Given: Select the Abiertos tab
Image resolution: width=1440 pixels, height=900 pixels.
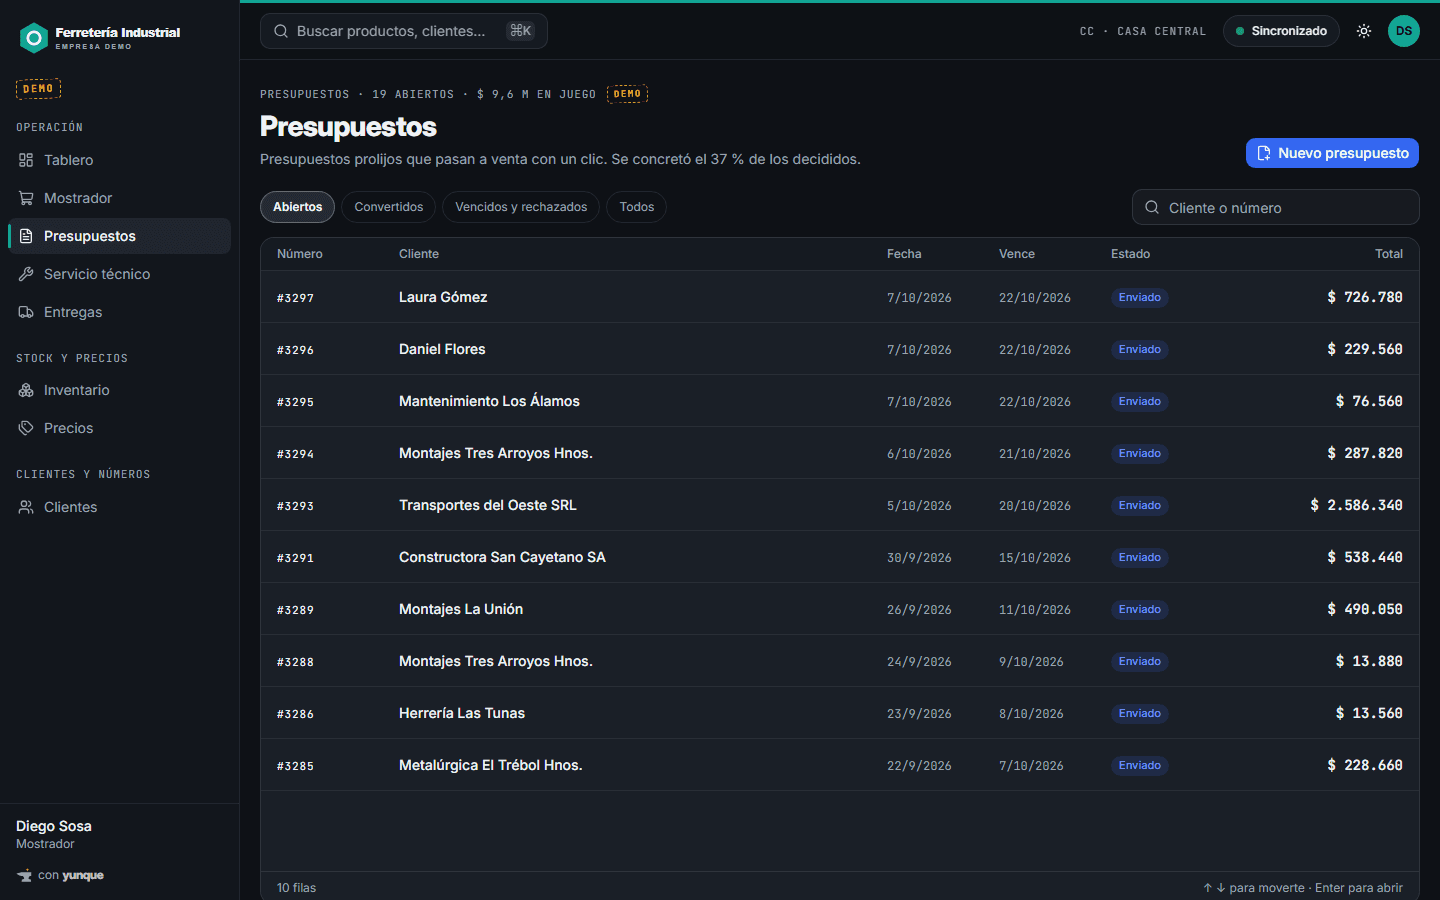Looking at the screenshot, I should click(298, 207).
